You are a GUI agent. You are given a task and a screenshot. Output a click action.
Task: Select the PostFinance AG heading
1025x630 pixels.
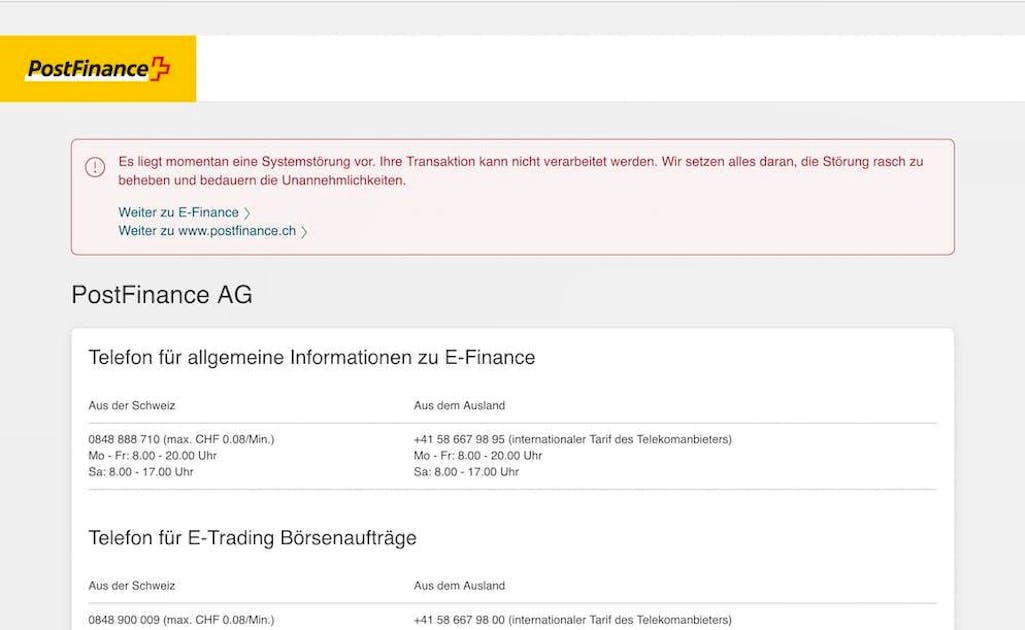[161, 295]
